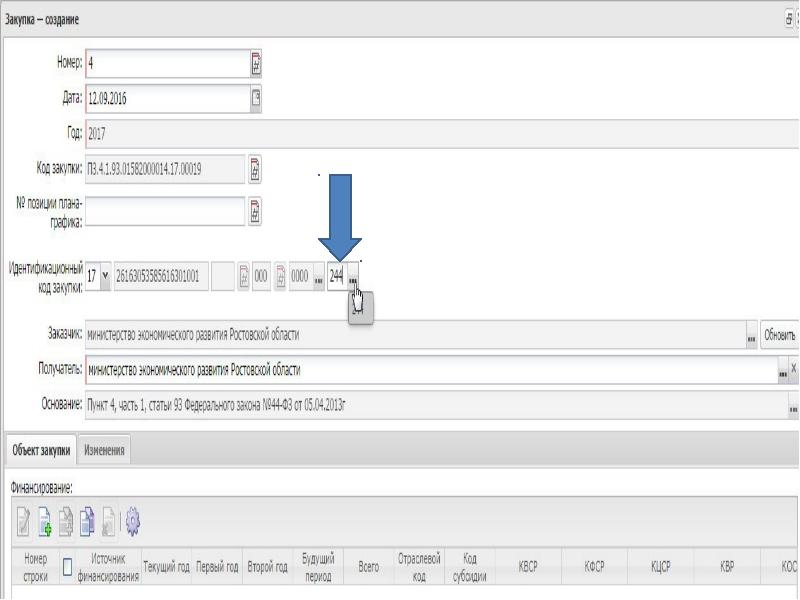Click КФСР column header
Image resolution: width=800 pixels, height=600 pixels.
click(594, 567)
